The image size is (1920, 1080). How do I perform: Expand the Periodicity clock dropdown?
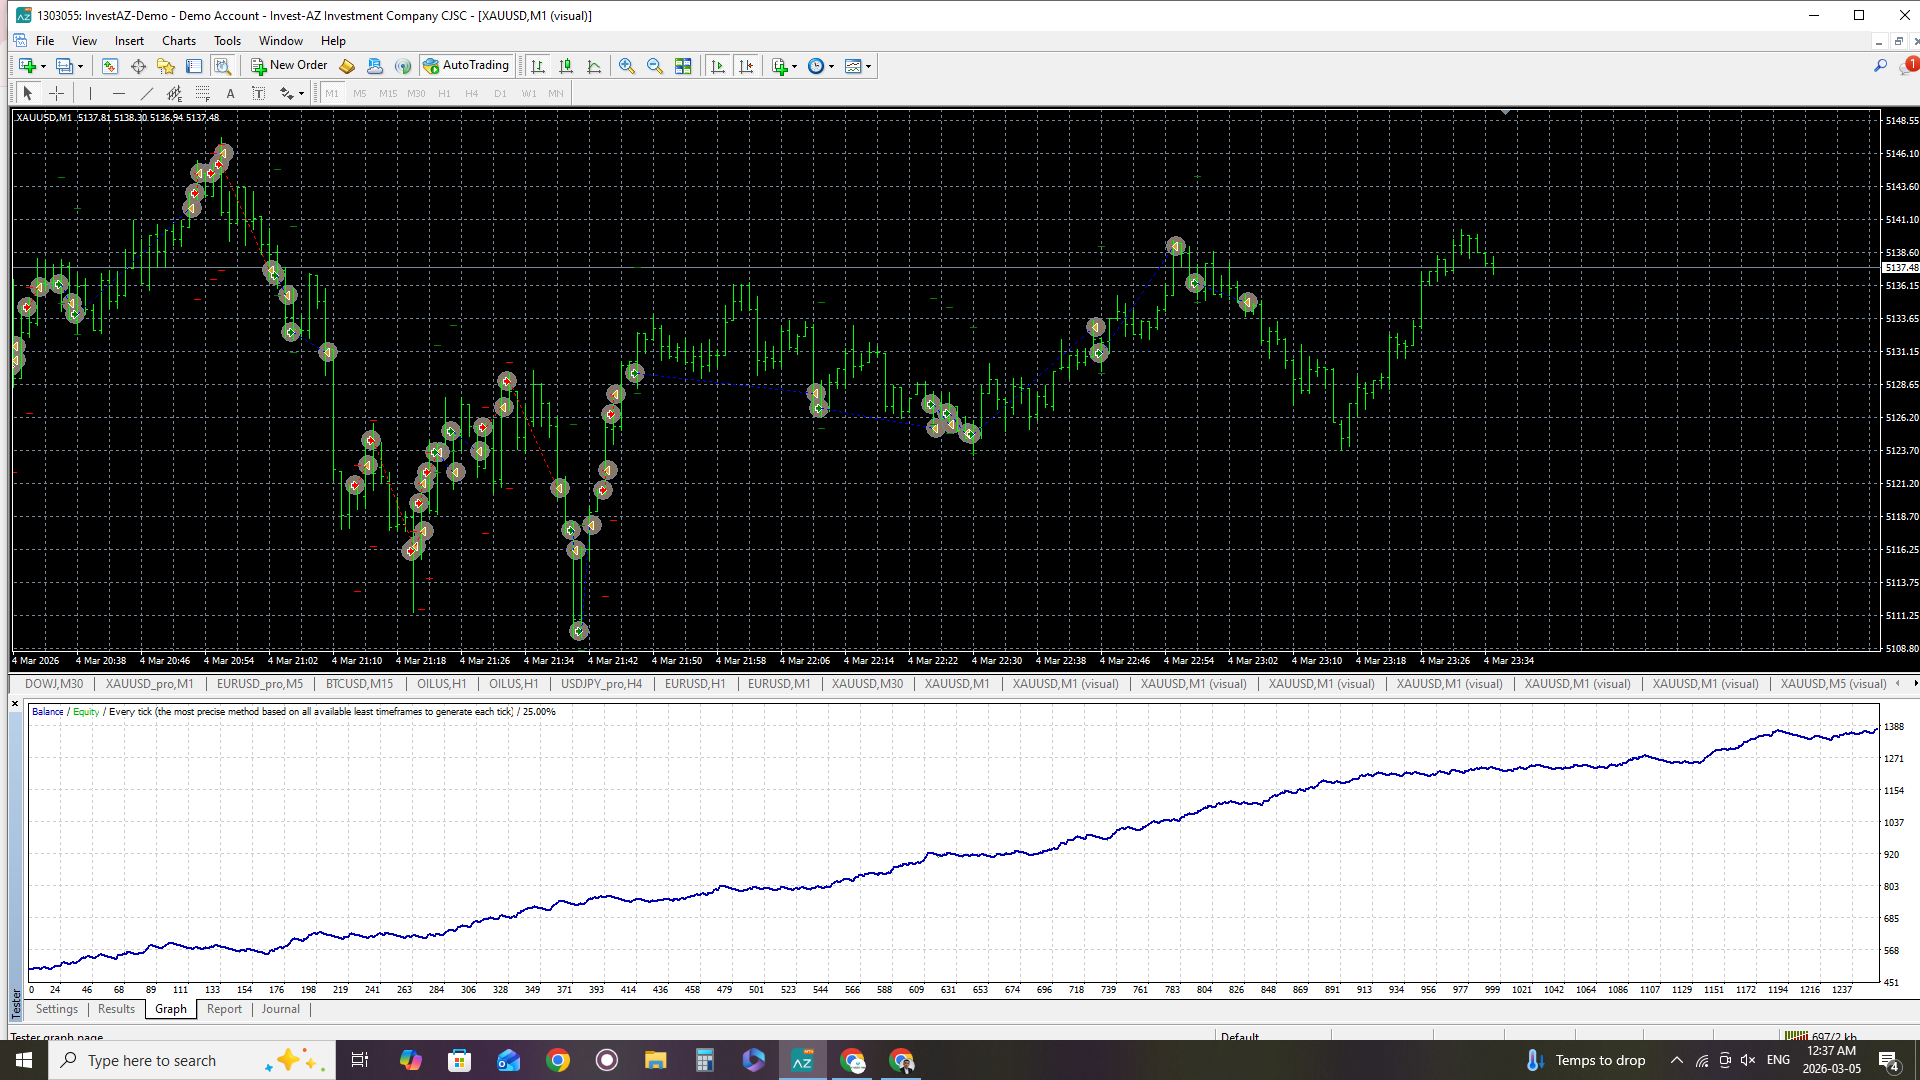point(832,67)
